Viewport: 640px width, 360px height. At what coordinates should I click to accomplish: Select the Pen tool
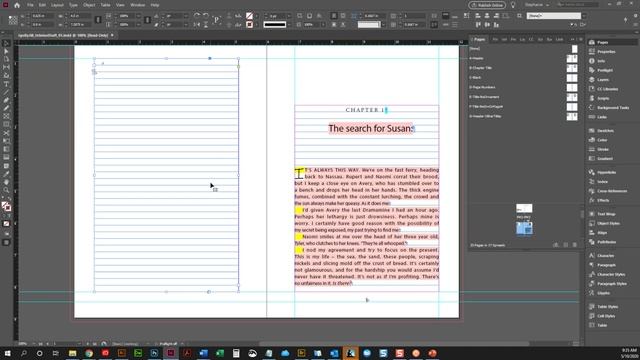point(6,100)
